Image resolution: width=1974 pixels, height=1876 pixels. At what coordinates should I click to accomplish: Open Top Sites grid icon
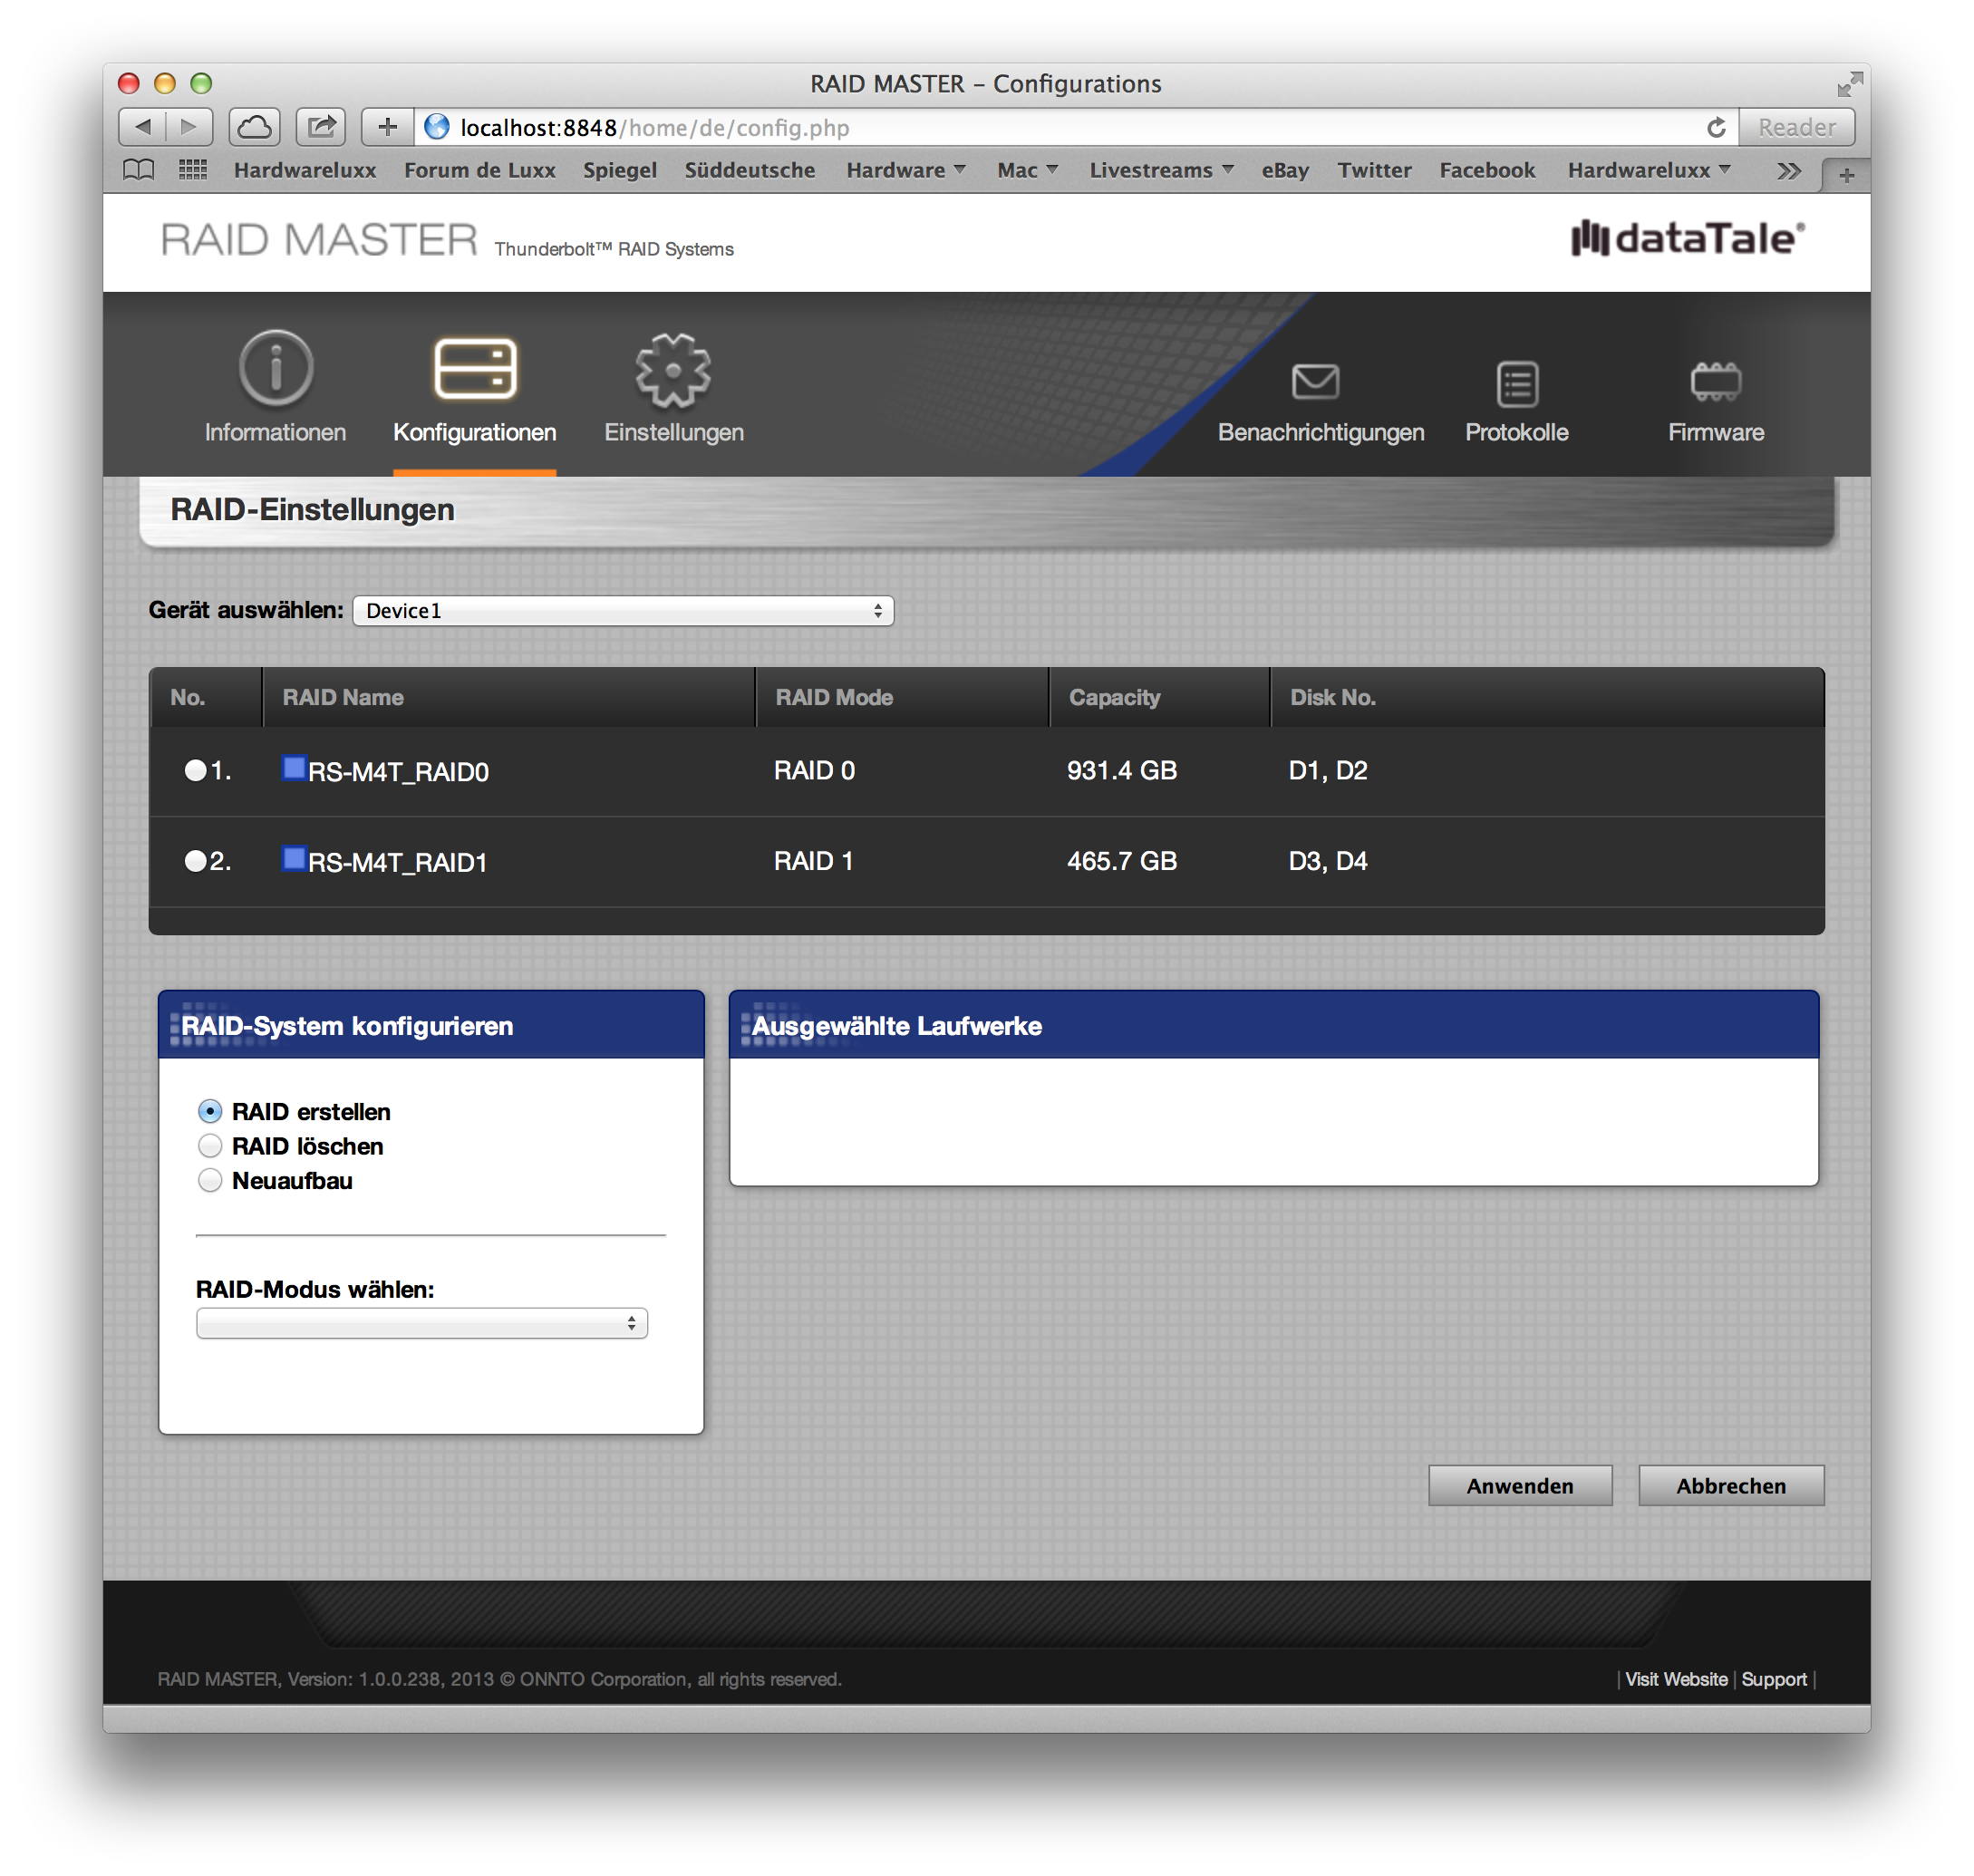coord(192,169)
